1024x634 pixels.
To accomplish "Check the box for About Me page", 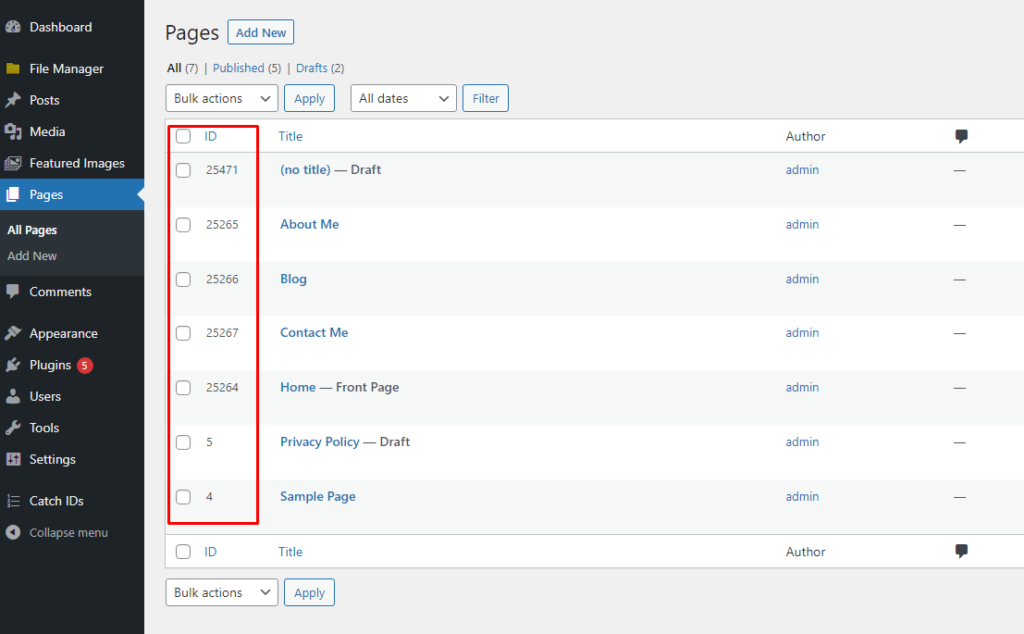I will pyautogui.click(x=184, y=225).
